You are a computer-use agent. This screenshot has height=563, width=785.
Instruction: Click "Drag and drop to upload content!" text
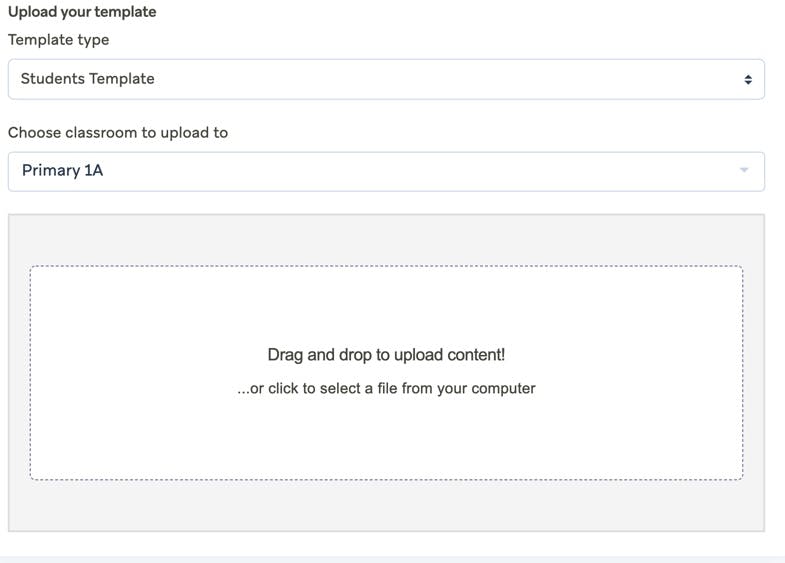click(x=386, y=355)
